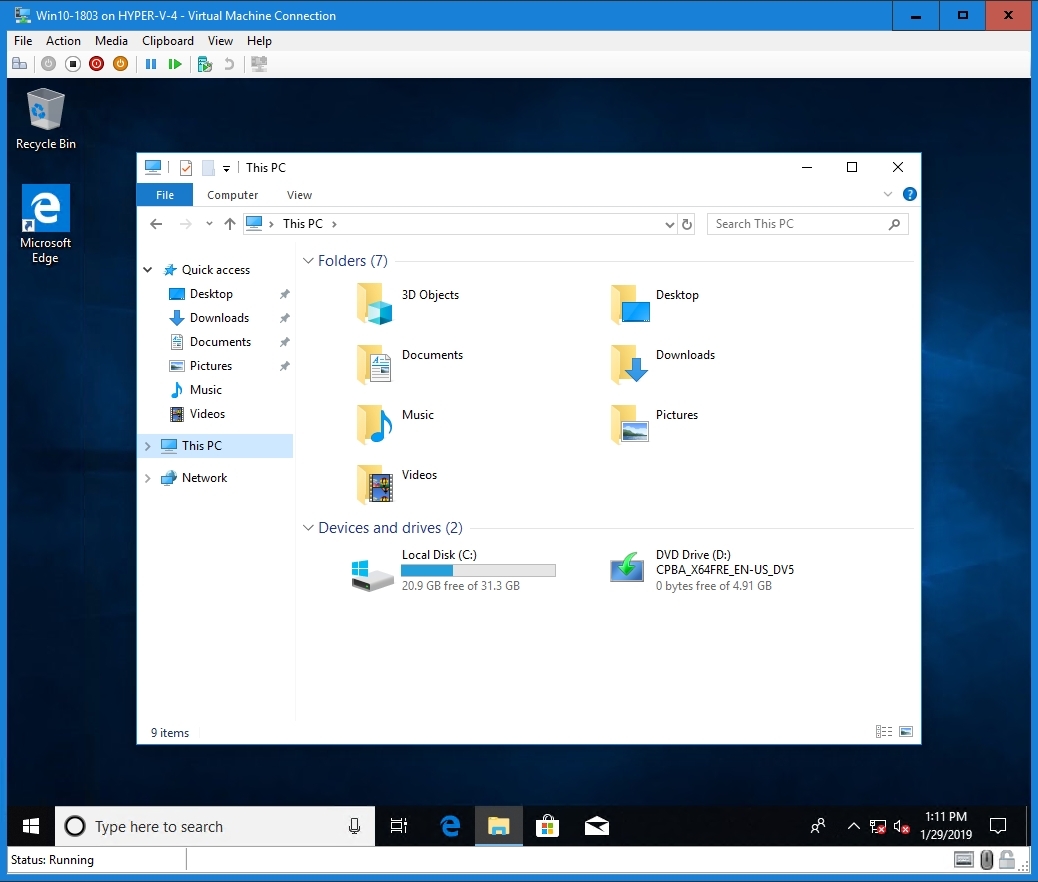Click the Stop VM icon
This screenshot has height=882, width=1038.
click(x=72, y=63)
